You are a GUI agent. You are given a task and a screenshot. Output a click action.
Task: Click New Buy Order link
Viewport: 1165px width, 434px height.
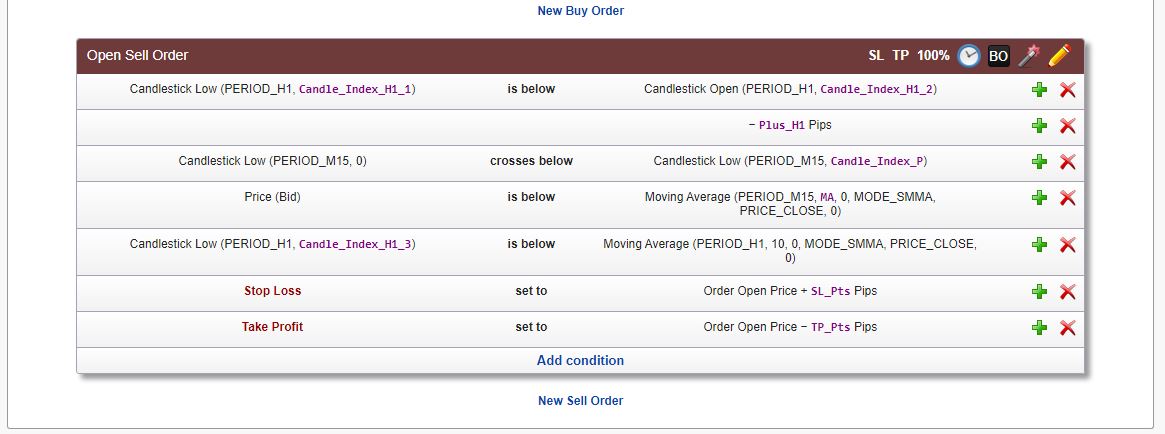pos(580,11)
